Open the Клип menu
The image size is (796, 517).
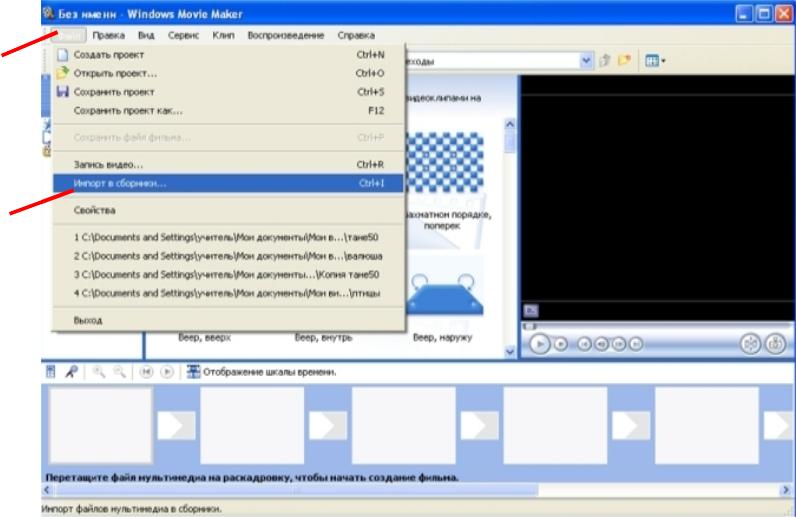pos(223,35)
